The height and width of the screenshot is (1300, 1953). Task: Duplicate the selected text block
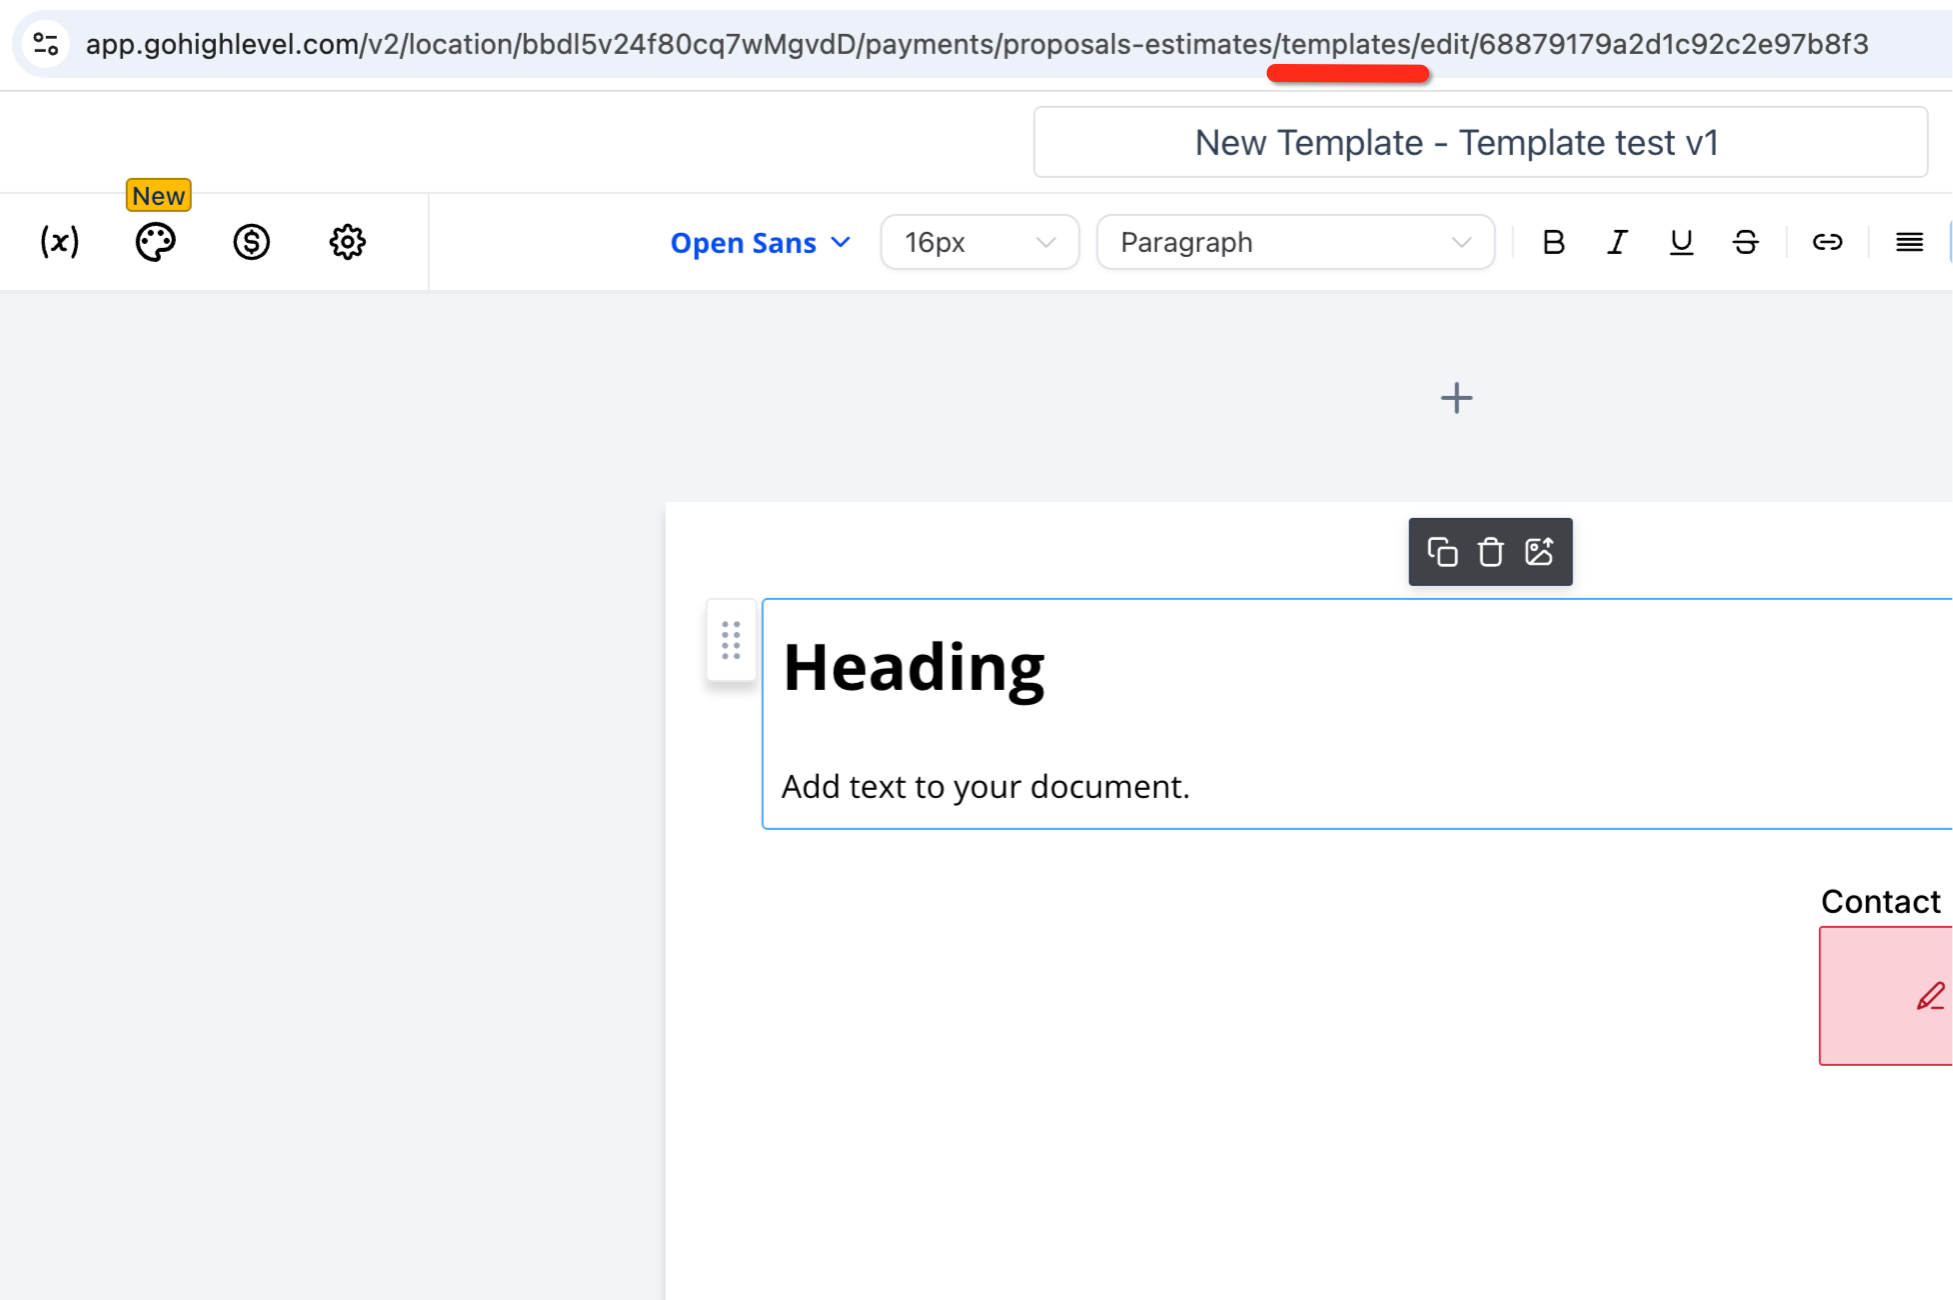(x=1442, y=552)
